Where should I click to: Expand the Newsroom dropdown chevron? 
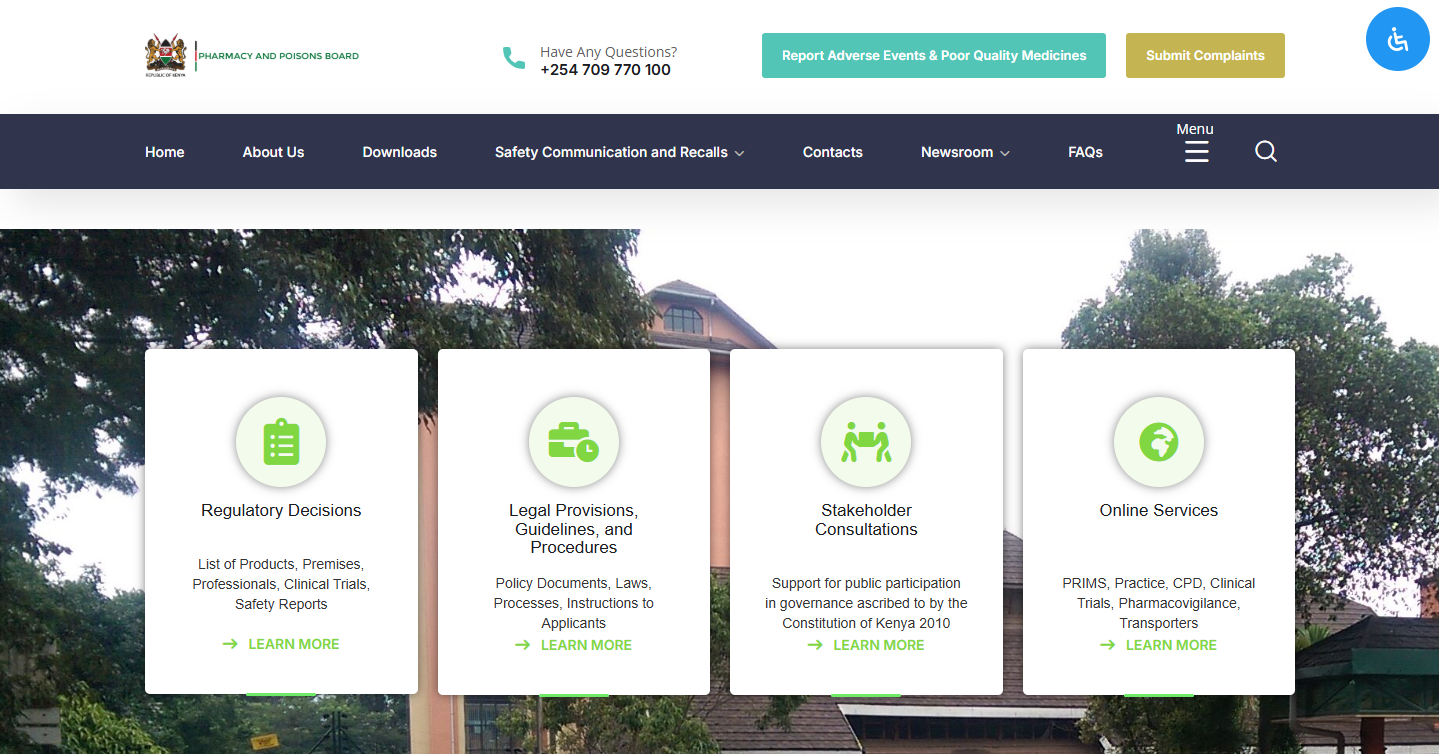pyautogui.click(x=1005, y=153)
